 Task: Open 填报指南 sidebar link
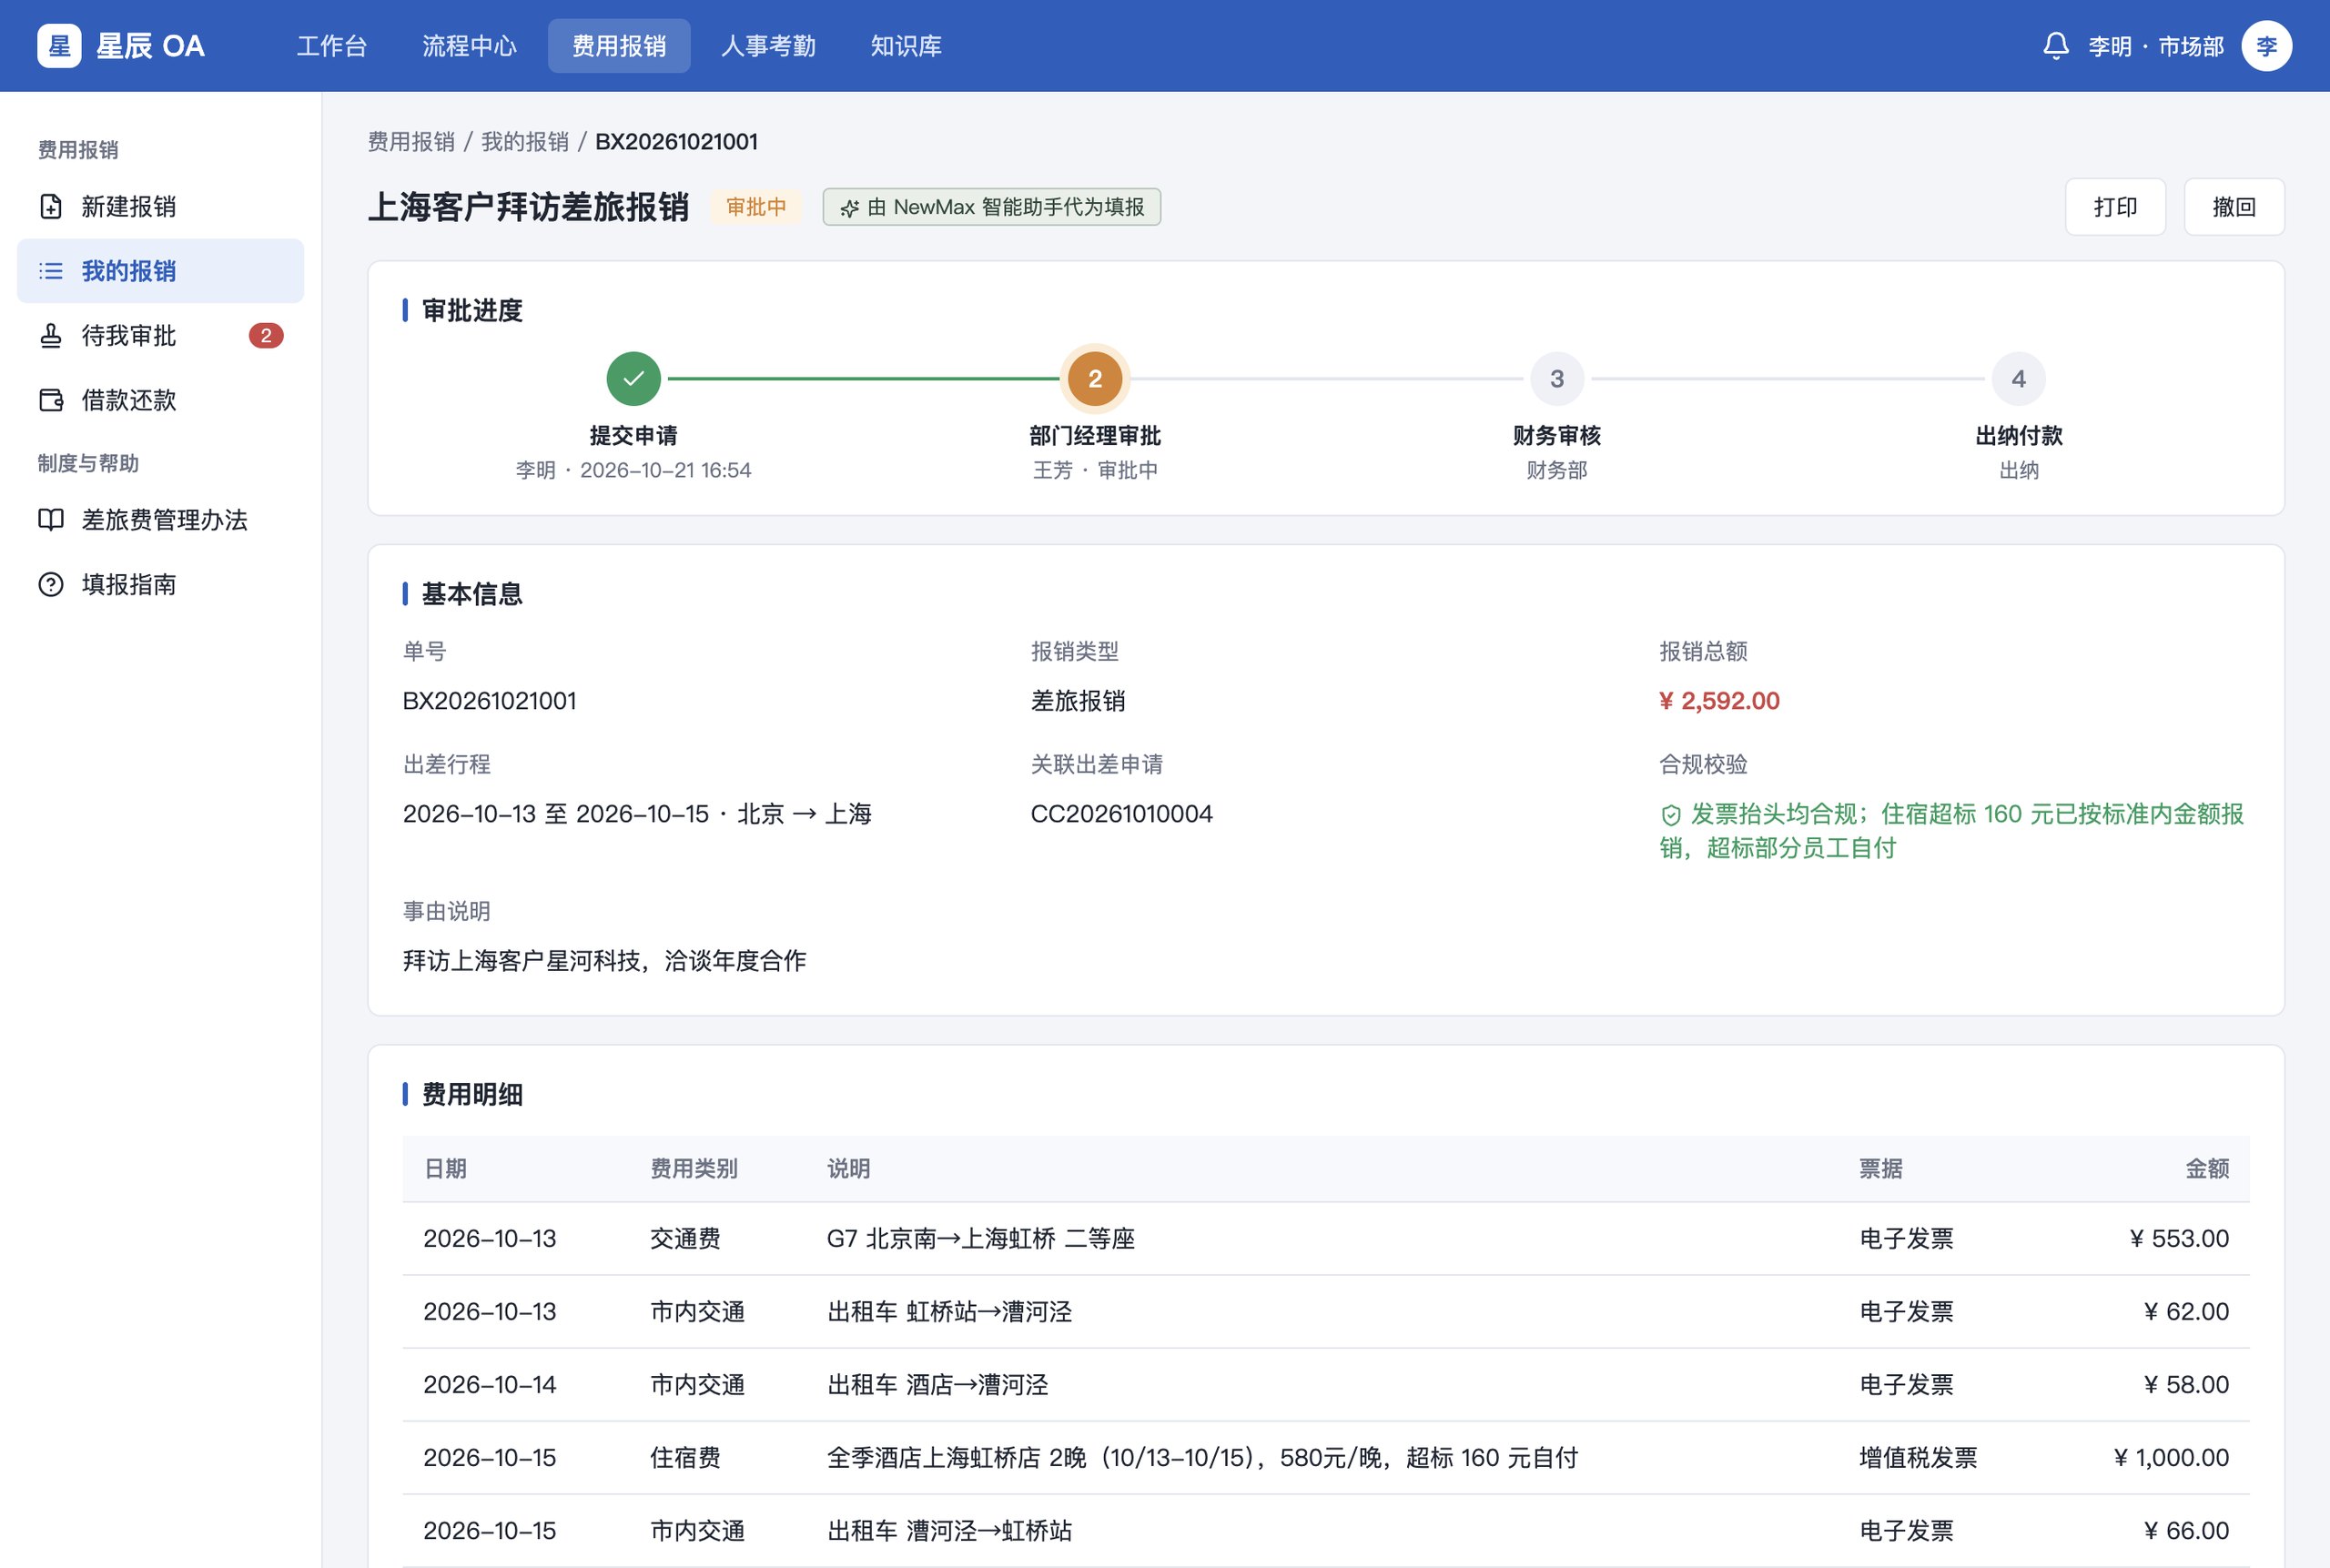pyautogui.click(x=161, y=584)
